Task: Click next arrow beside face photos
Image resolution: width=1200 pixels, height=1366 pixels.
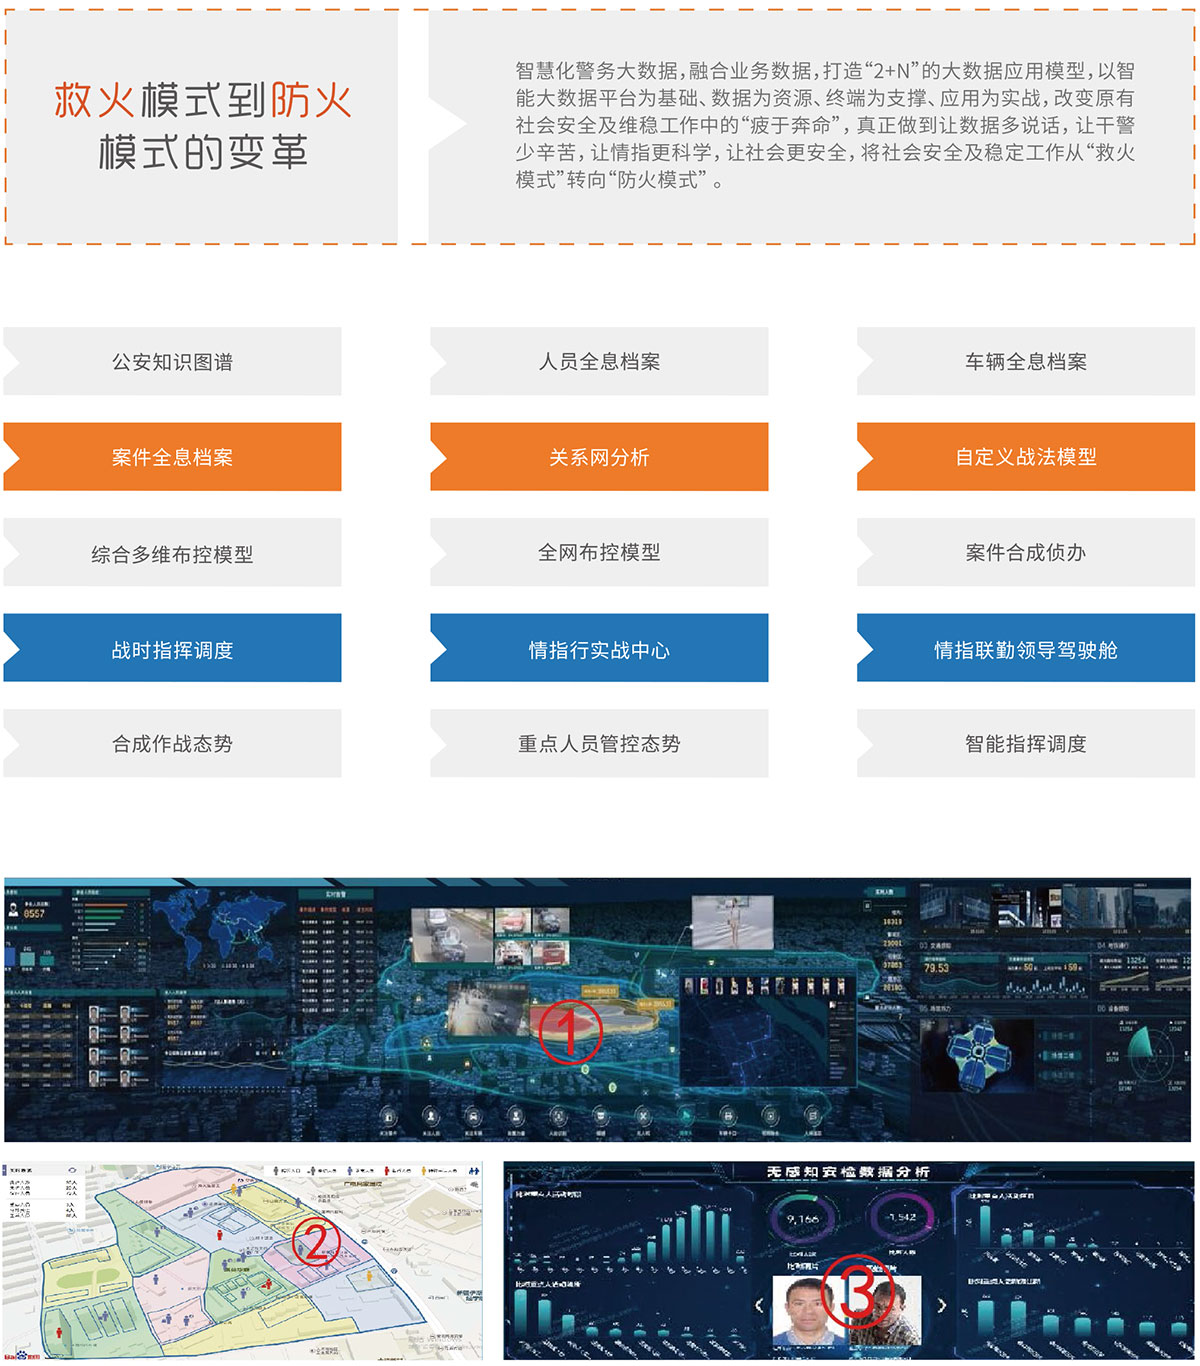Action: click(x=941, y=1305)
